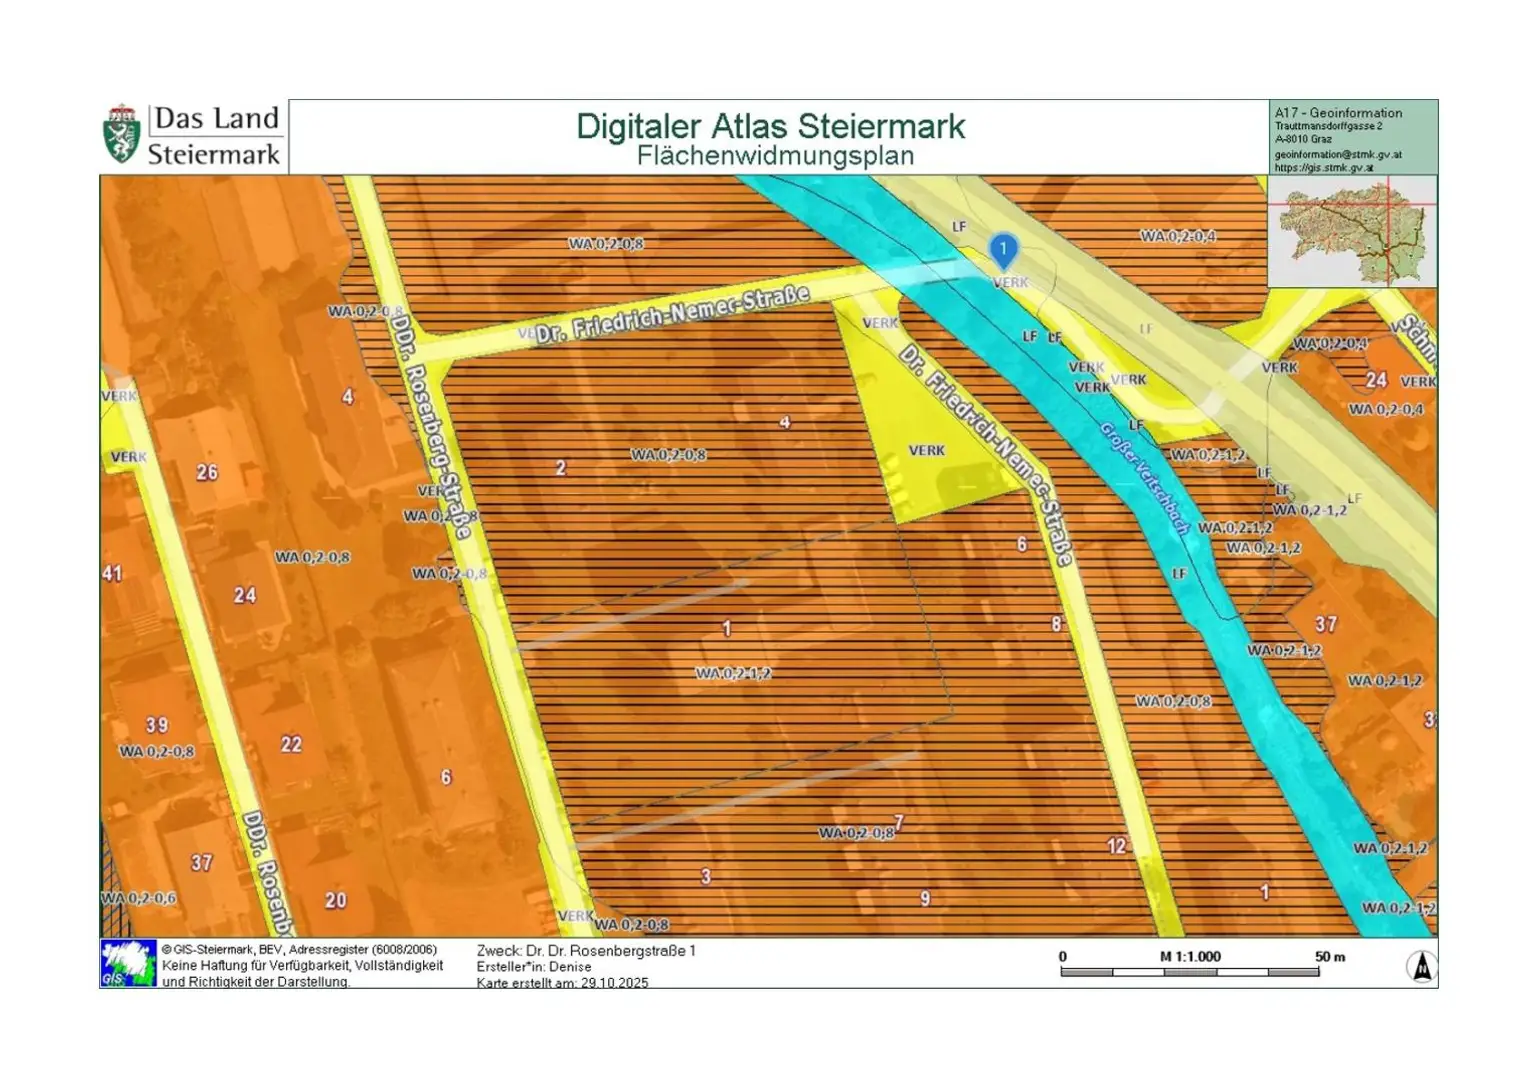The width and height of the screenshot is (1536, 1086).
Task: Open the Styria overview map thumbnail
Action: coord(1352,231)
